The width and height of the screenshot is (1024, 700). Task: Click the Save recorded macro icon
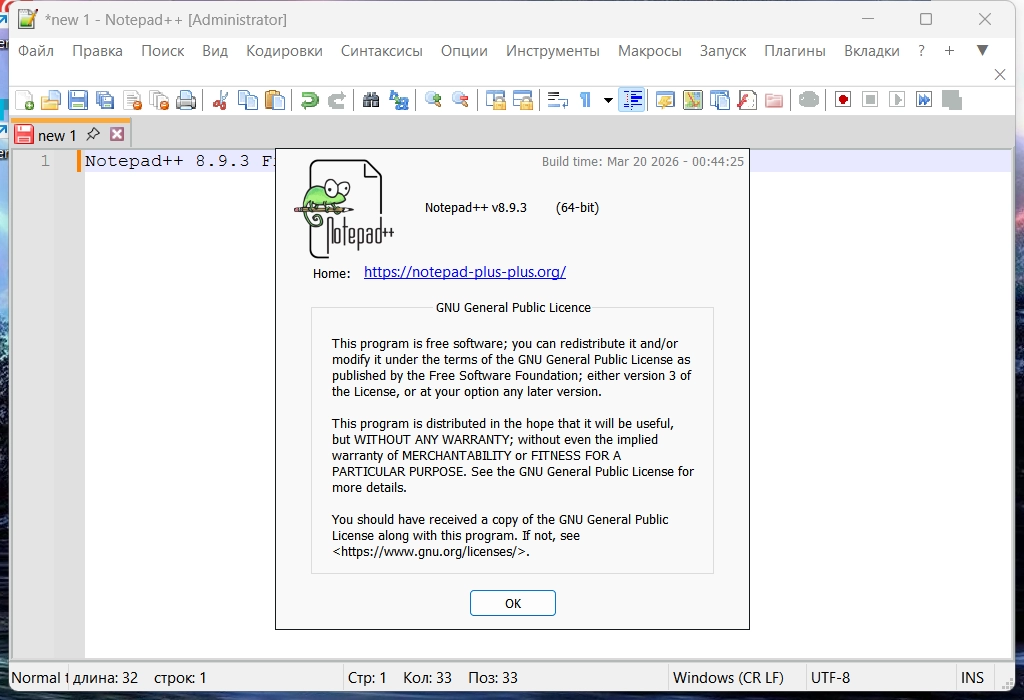point(952,100)
